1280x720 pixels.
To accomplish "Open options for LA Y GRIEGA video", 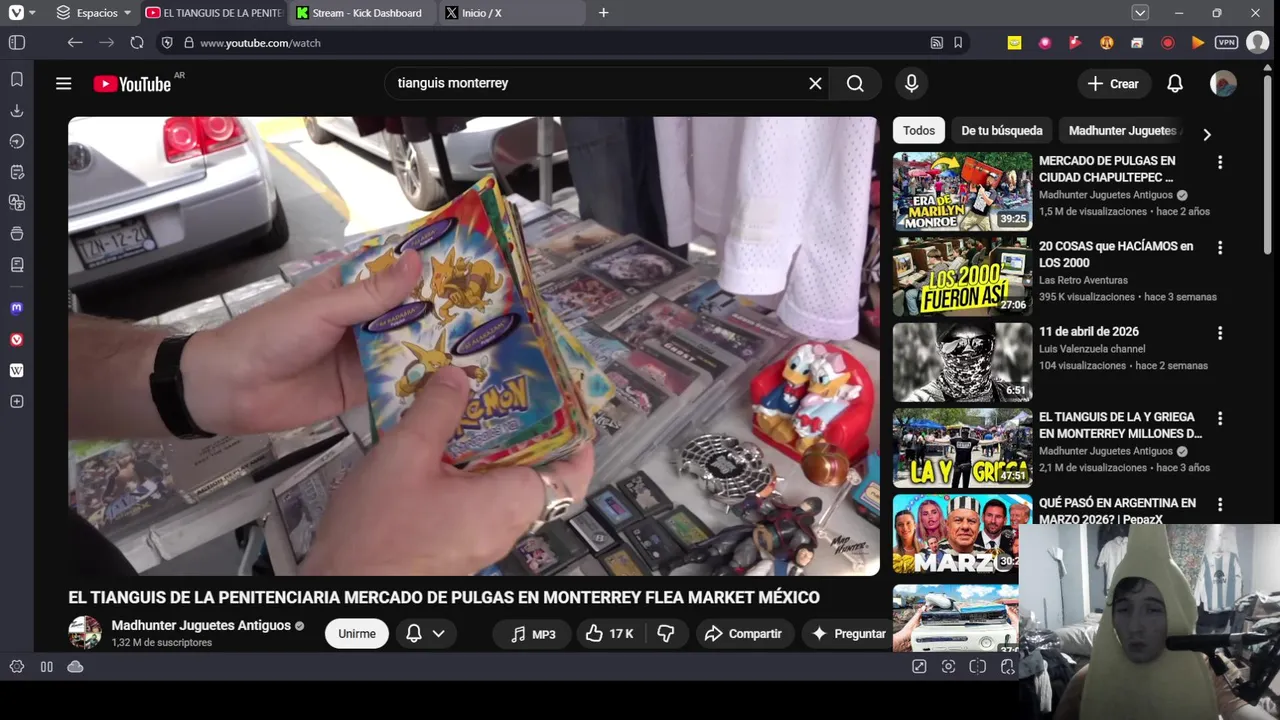I will click(x=1220, y=418).
